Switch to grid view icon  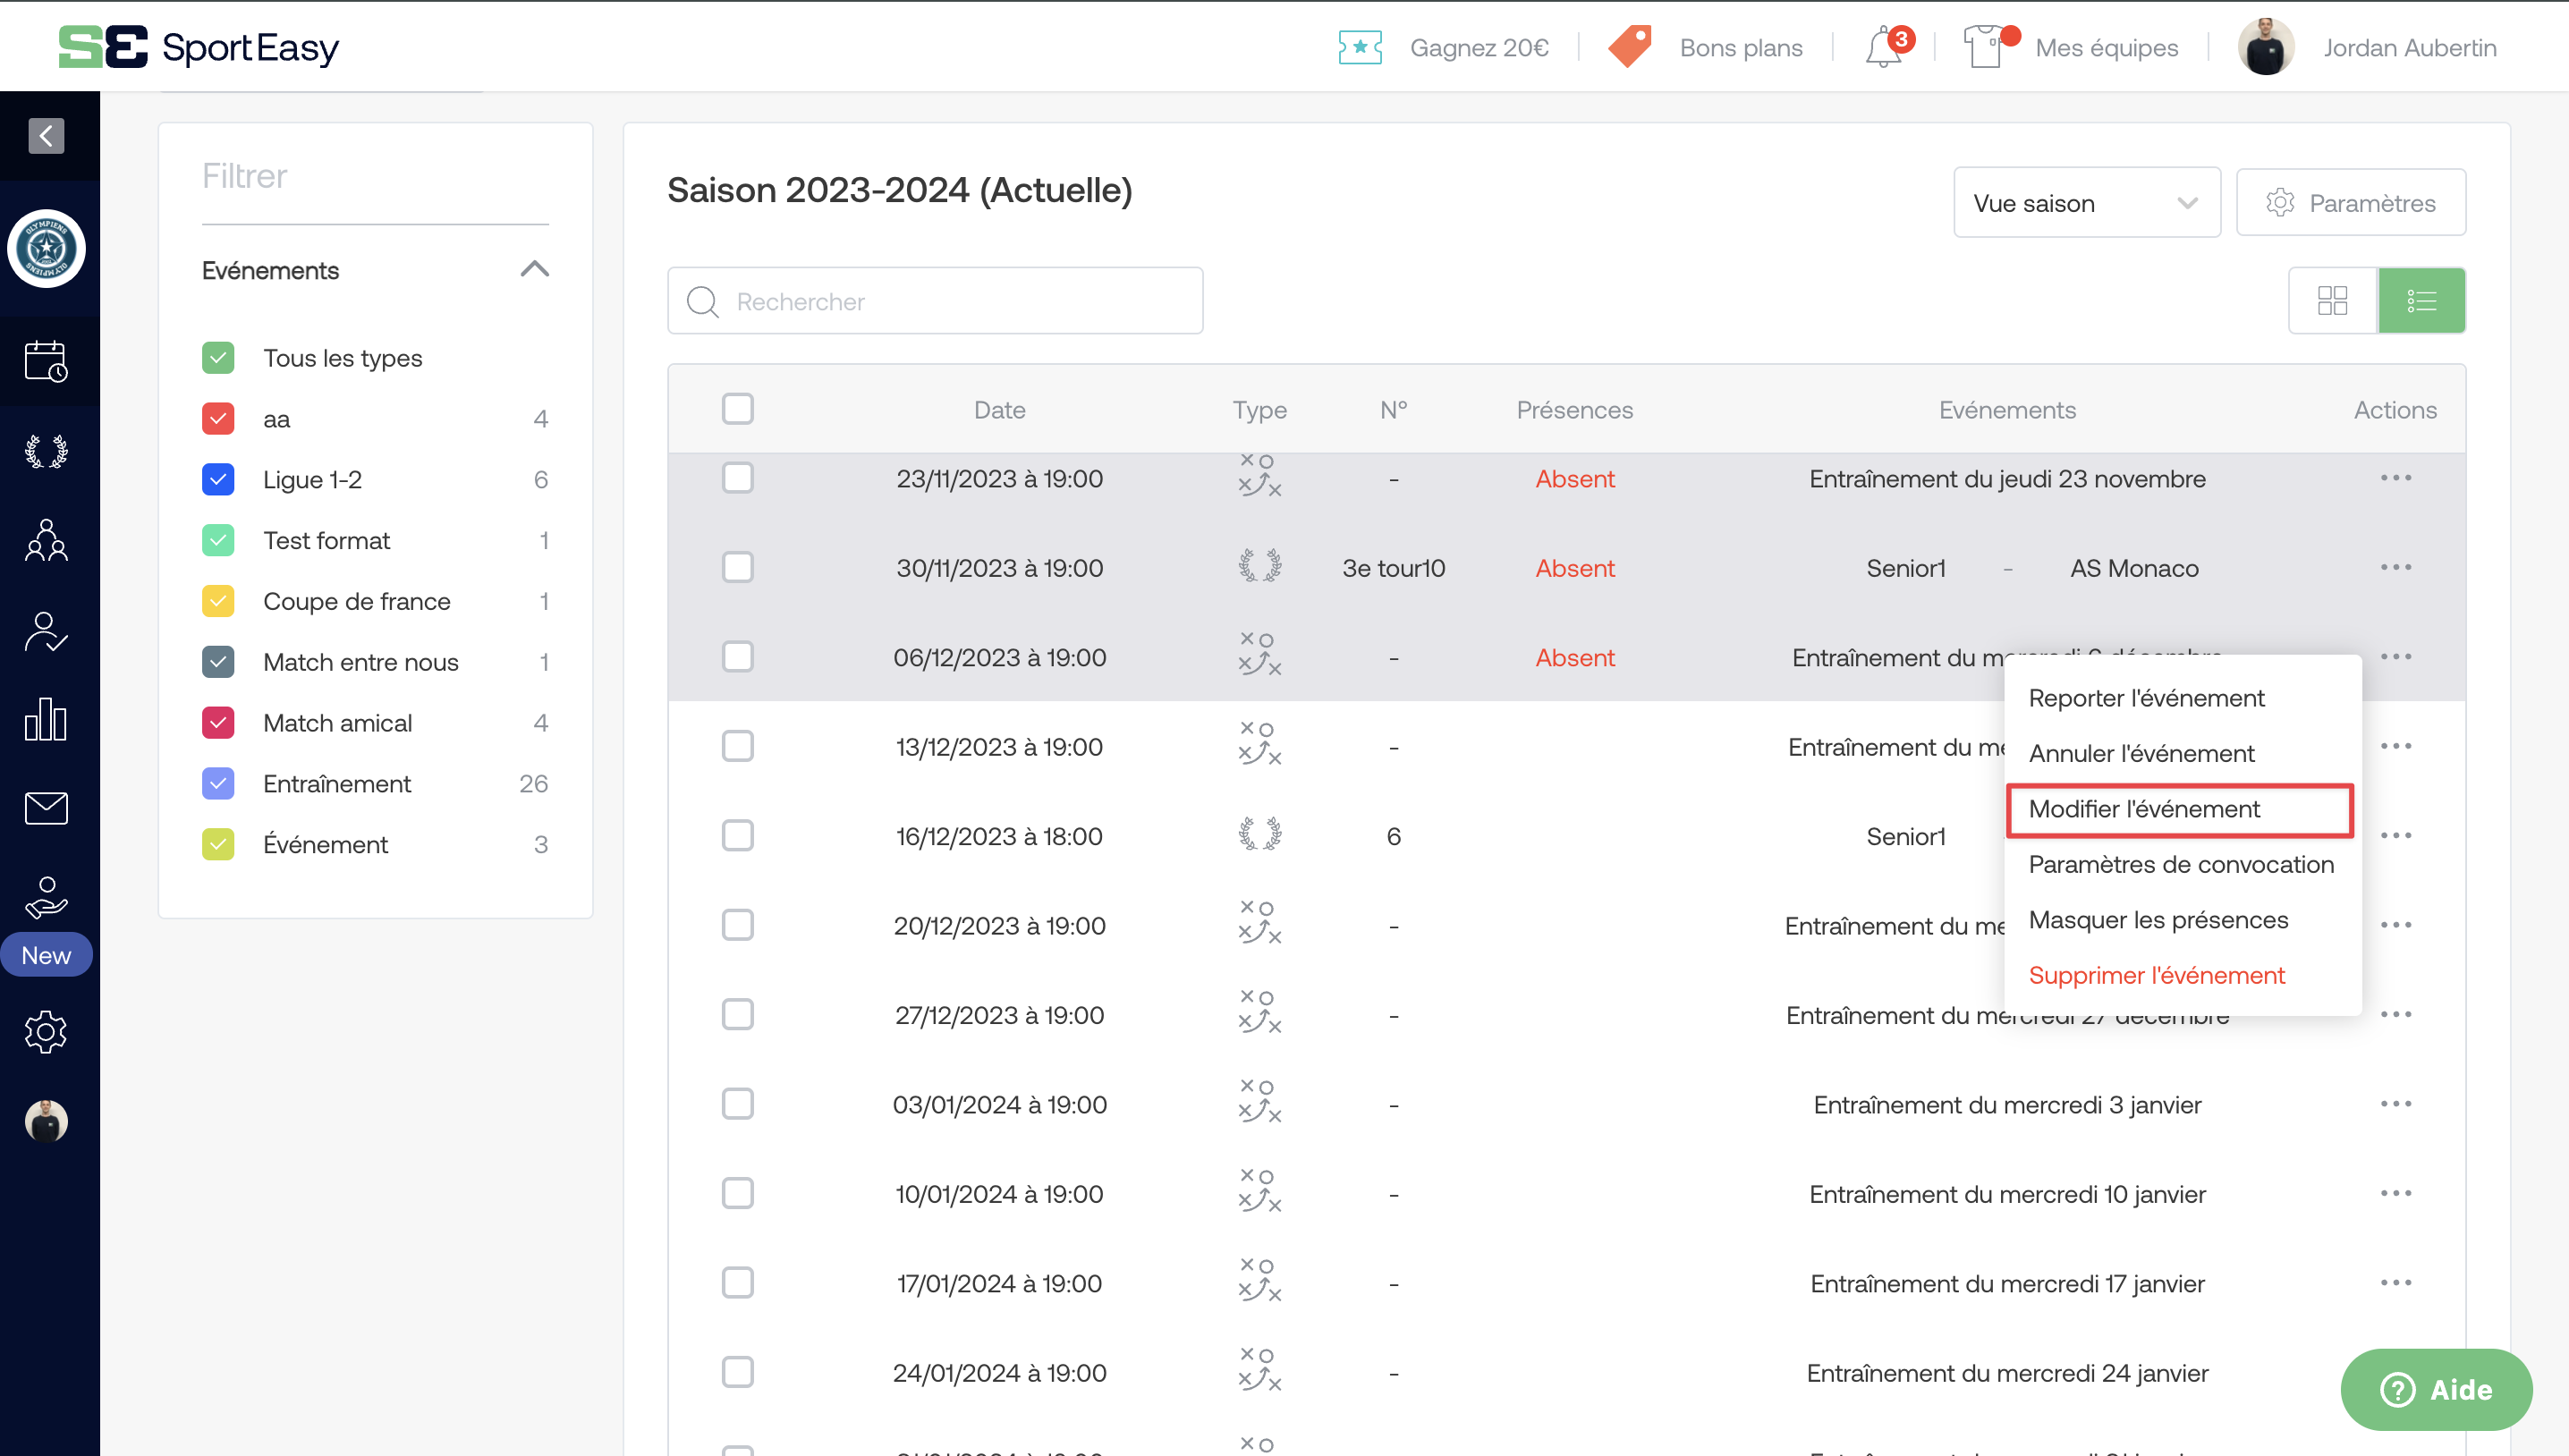click(x=2332, y=301)
